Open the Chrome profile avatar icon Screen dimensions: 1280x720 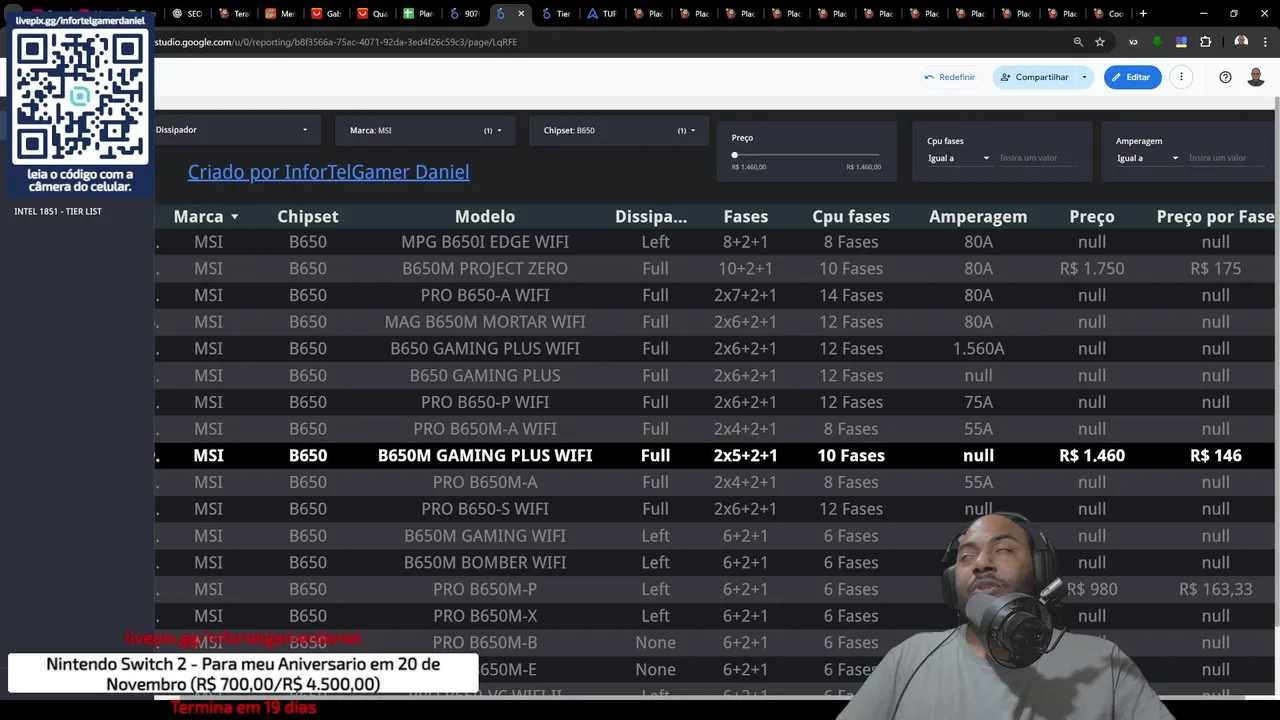point(1241,42)
